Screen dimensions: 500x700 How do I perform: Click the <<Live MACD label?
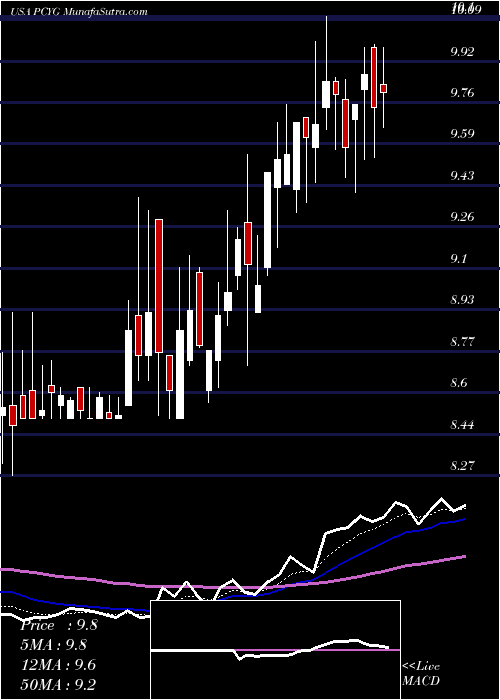click(x=421, y=674)
